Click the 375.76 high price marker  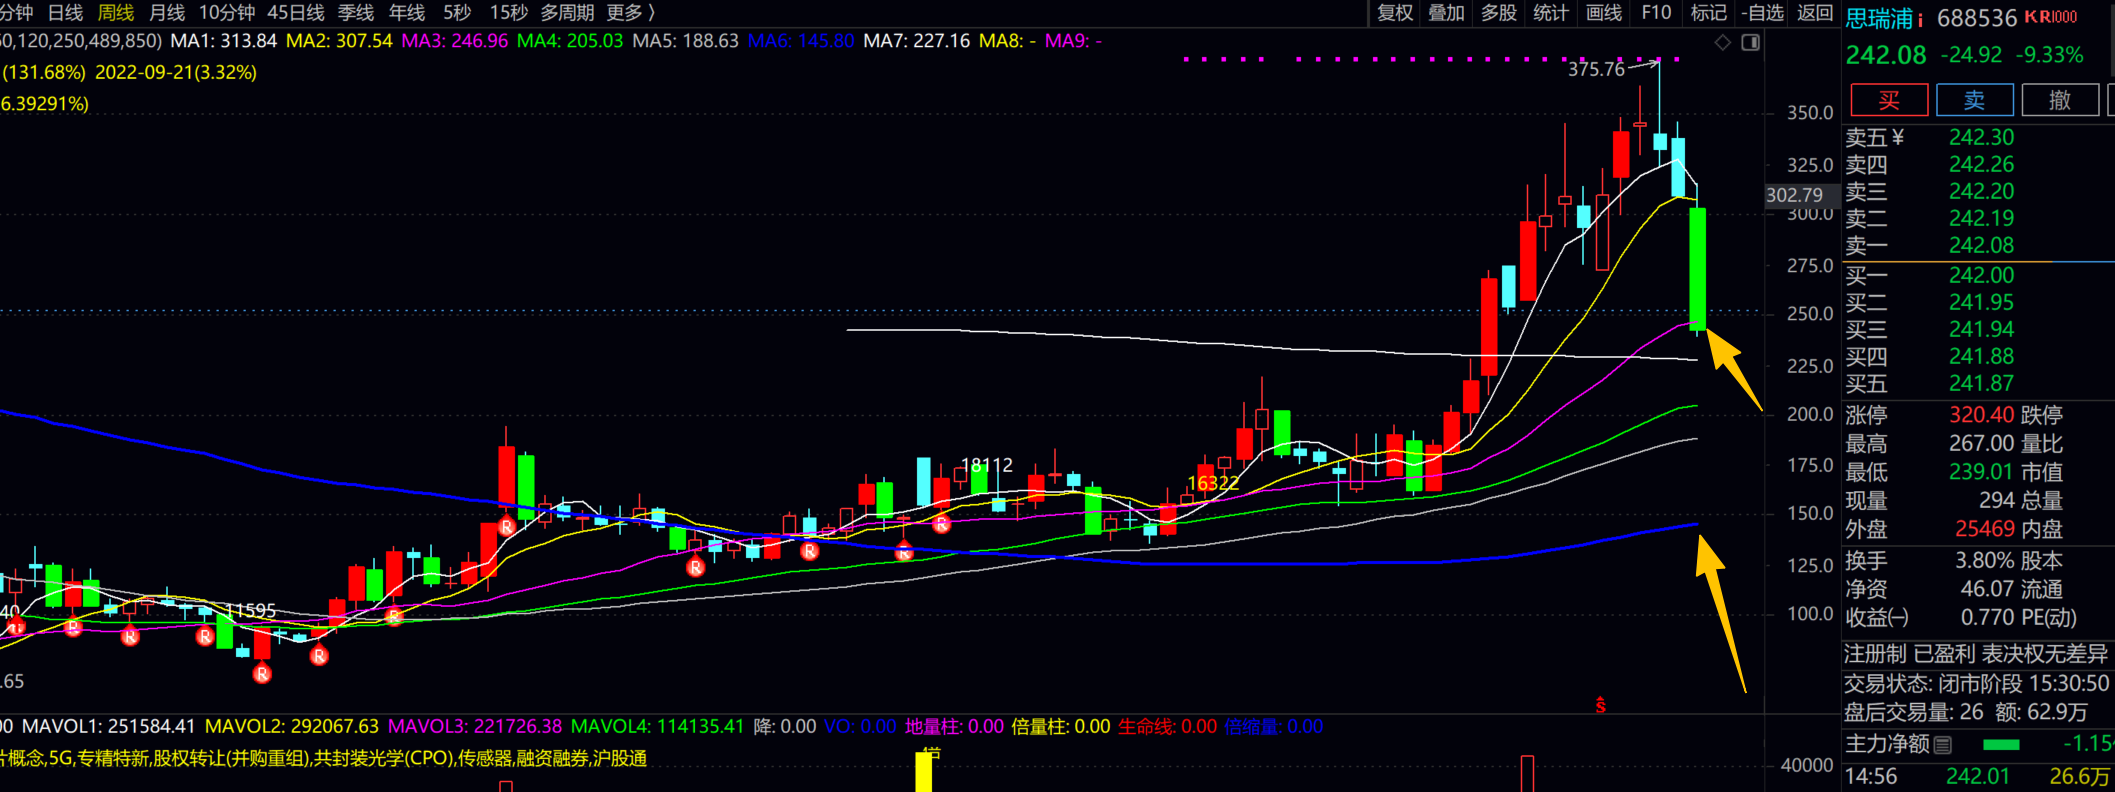click(1596, 69)
